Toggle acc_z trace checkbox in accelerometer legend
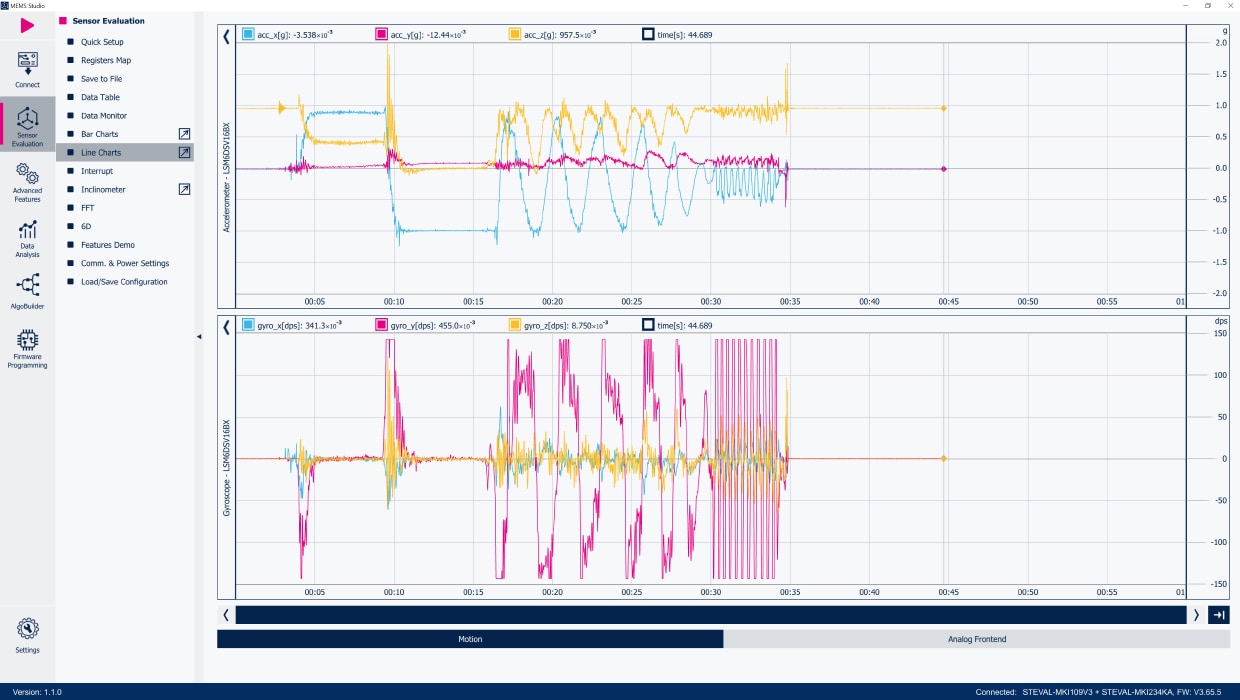Image resolution: width=1240 pixels, height=700 pixels. coord(515,35)
